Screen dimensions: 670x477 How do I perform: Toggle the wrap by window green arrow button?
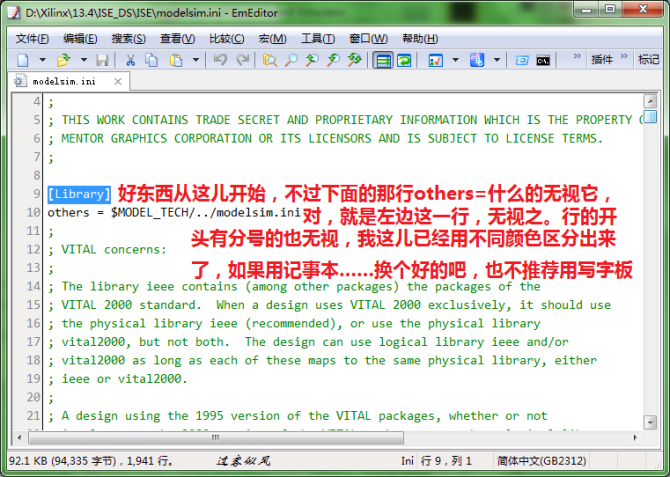[404, 60]
